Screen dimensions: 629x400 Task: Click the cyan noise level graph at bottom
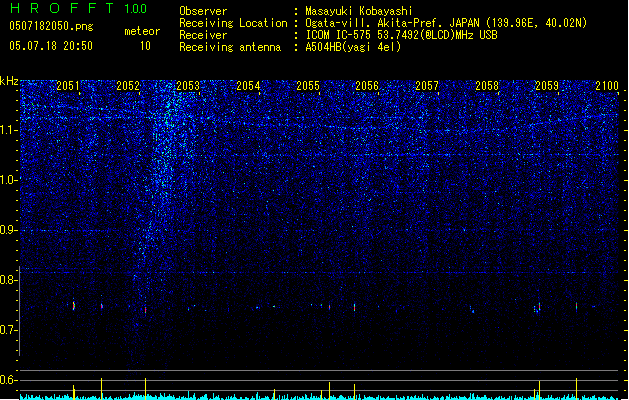click(319, 397)
